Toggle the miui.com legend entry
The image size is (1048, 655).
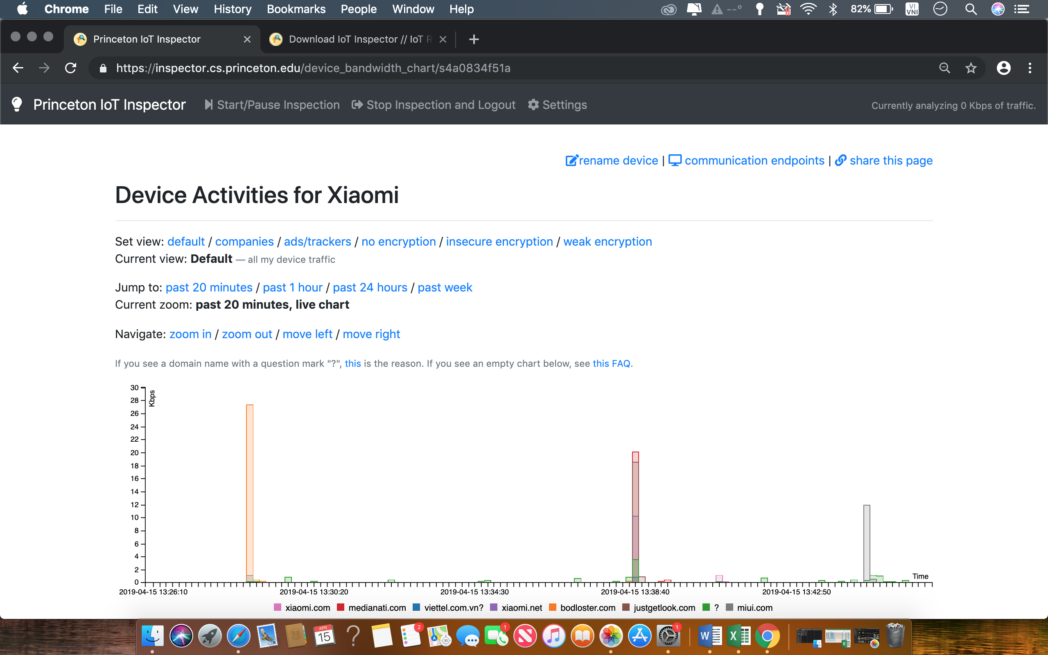click(749, 608)
